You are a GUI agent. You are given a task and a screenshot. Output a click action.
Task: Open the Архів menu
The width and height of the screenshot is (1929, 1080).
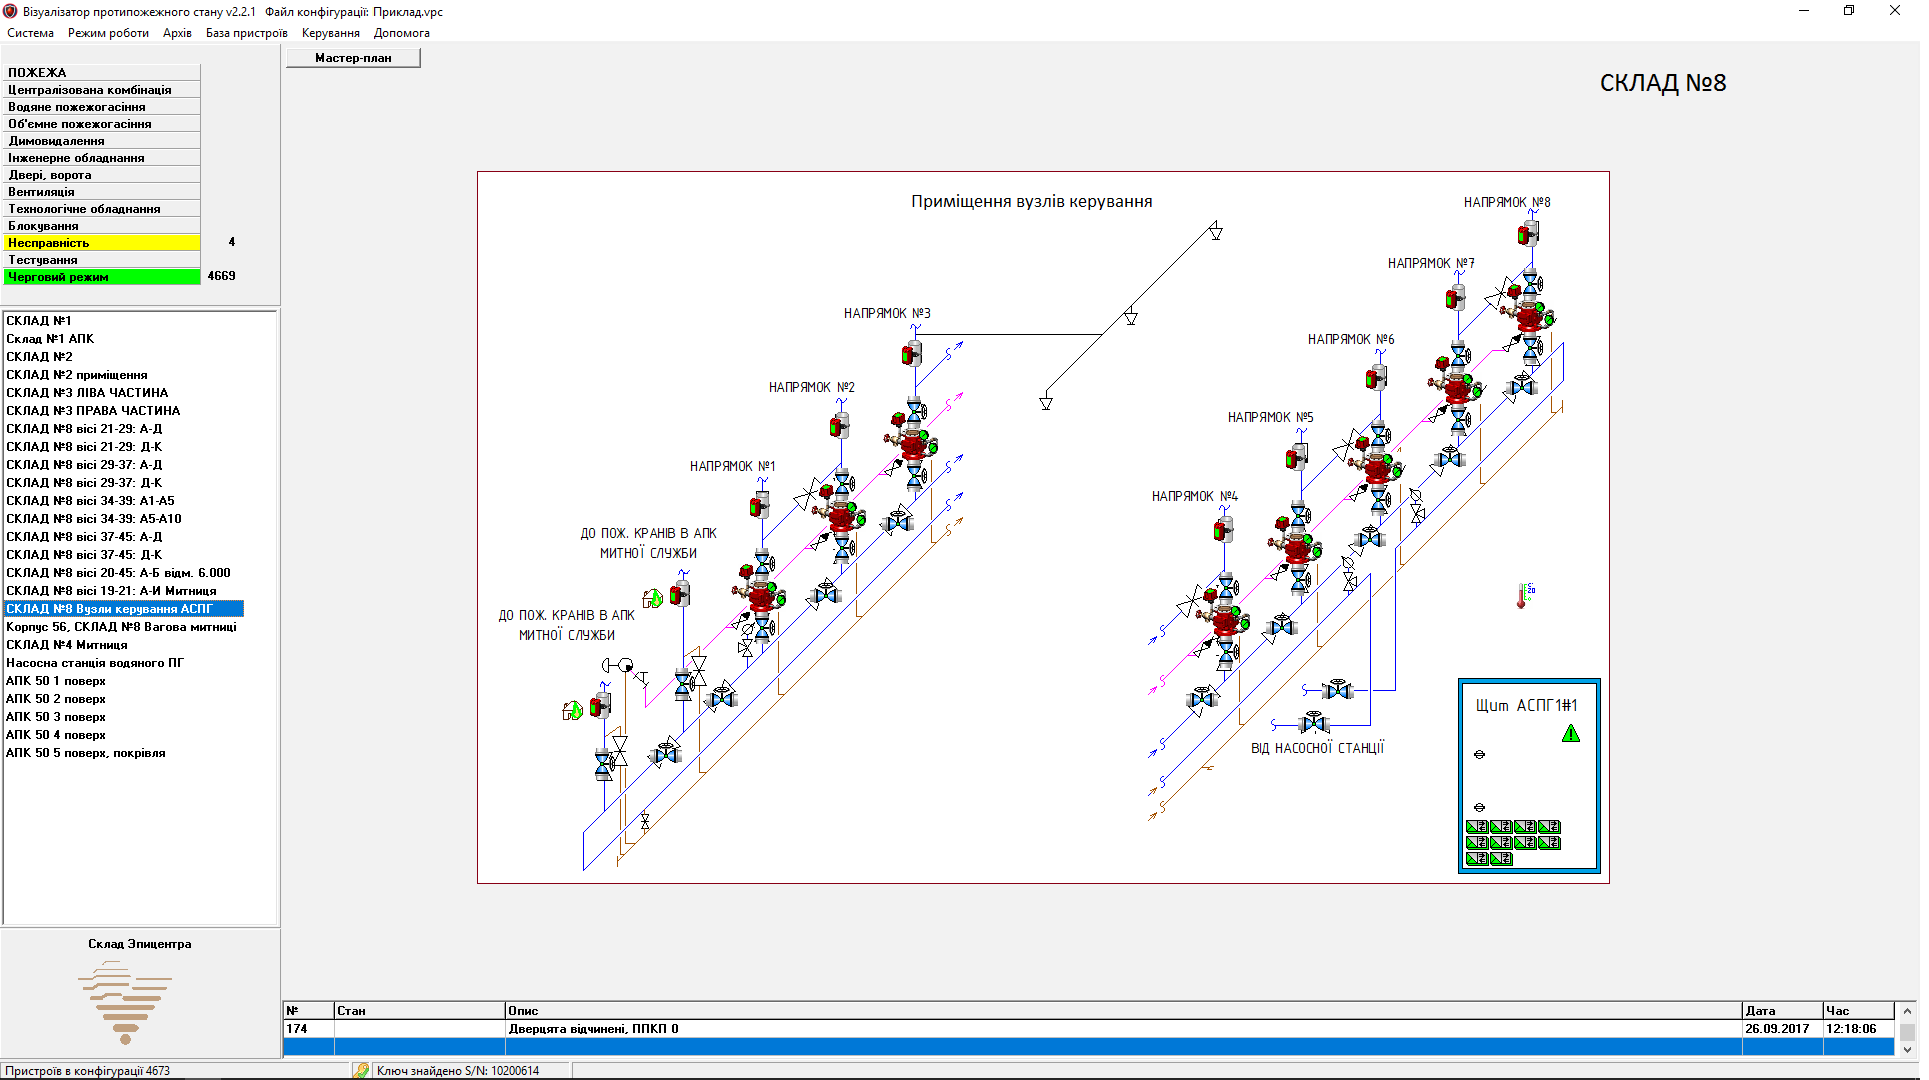177,33
